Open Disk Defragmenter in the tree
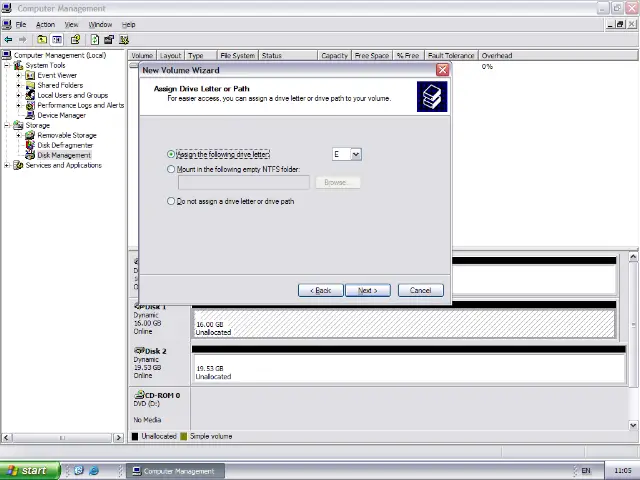Viewport: 640px width, 480px height. click(64, 145)
